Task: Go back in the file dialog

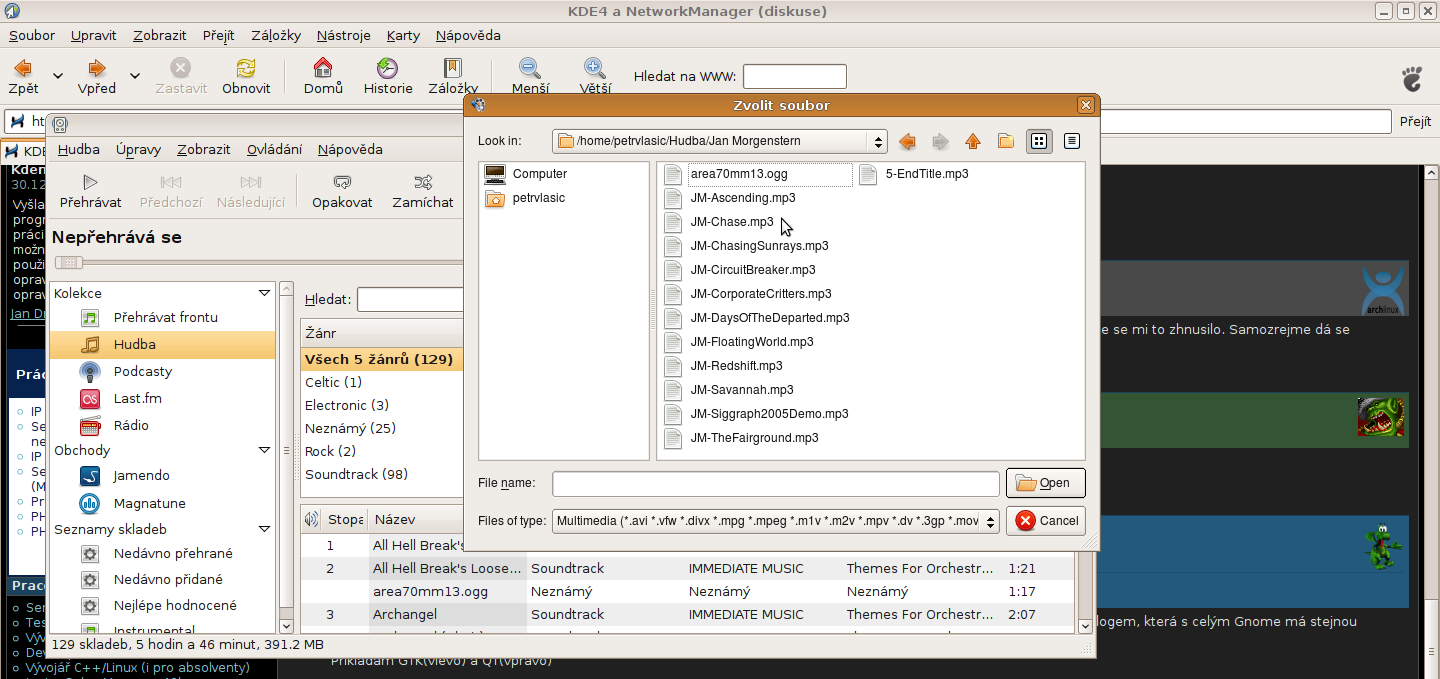Action: tap(907, 141)
